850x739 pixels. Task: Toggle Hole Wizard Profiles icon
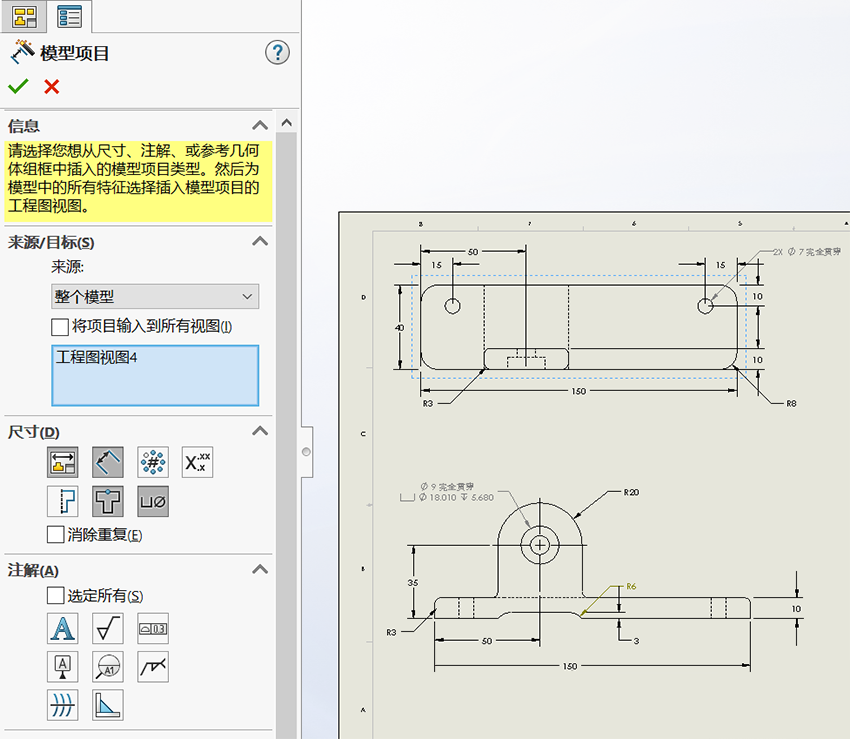62,502
